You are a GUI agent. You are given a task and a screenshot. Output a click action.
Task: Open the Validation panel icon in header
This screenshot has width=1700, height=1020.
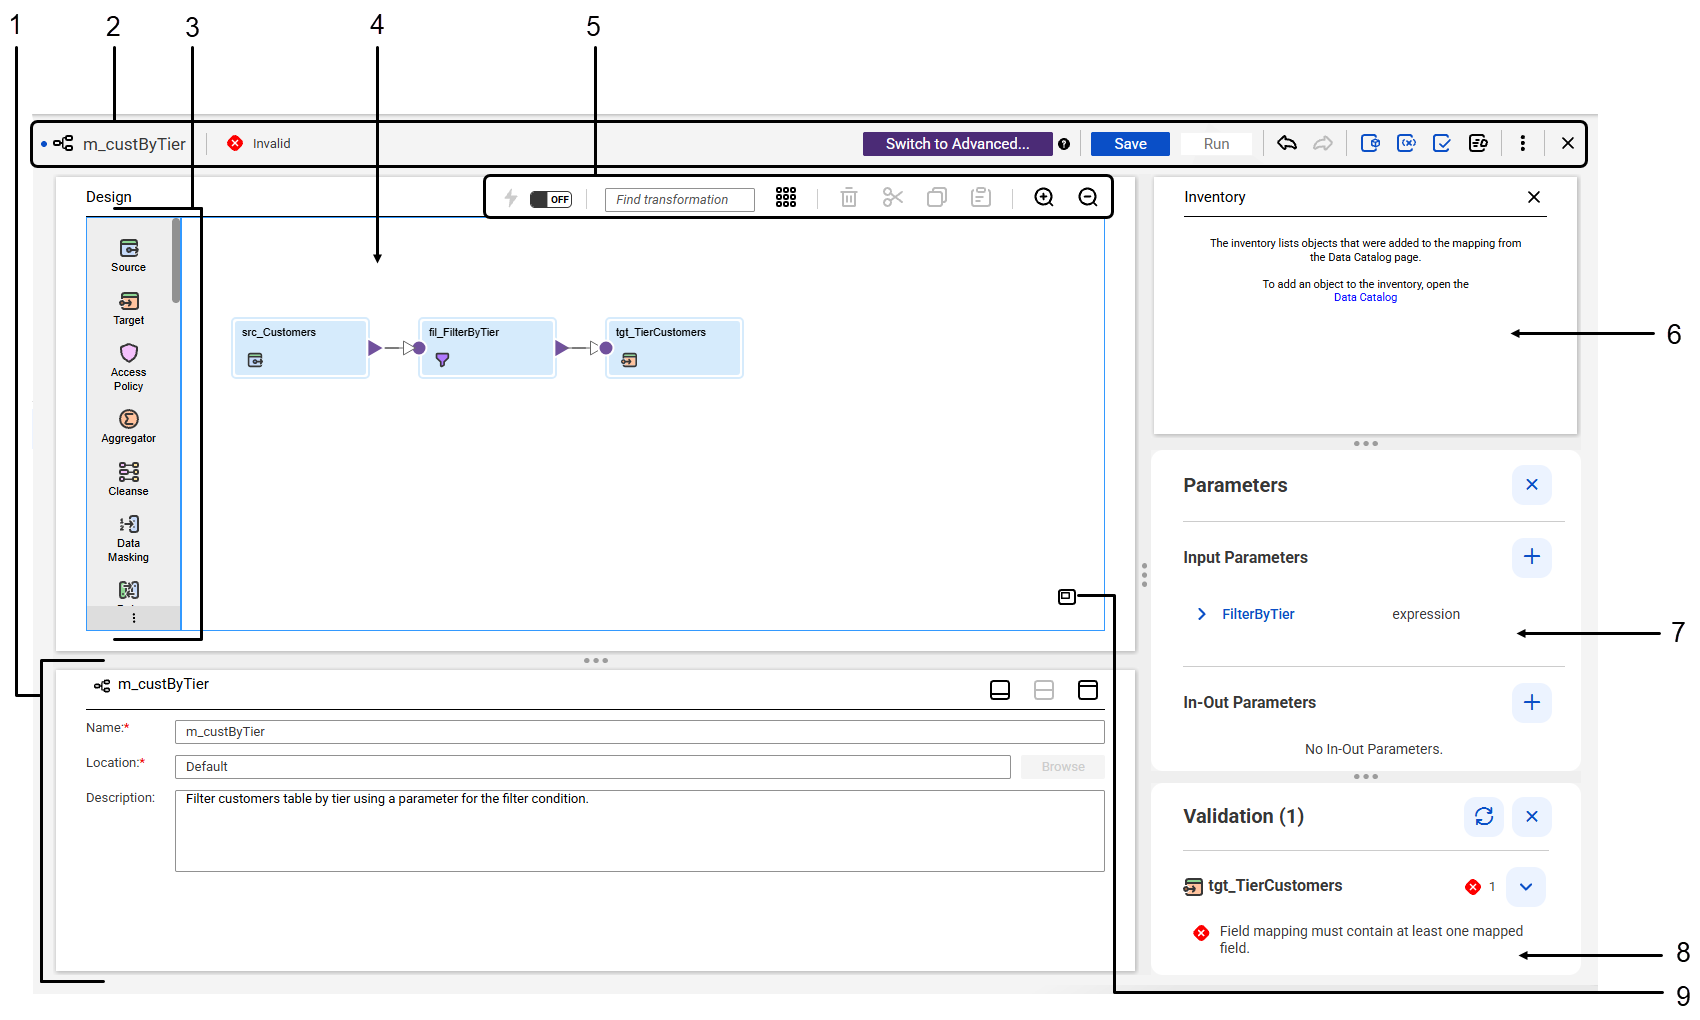[1442, 143]
